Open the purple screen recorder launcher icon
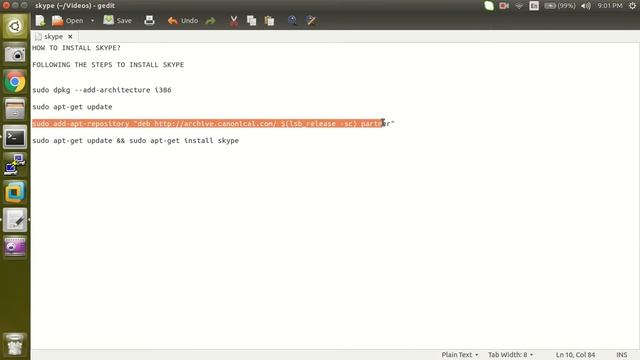640x360 pixels. click(15, 247)
